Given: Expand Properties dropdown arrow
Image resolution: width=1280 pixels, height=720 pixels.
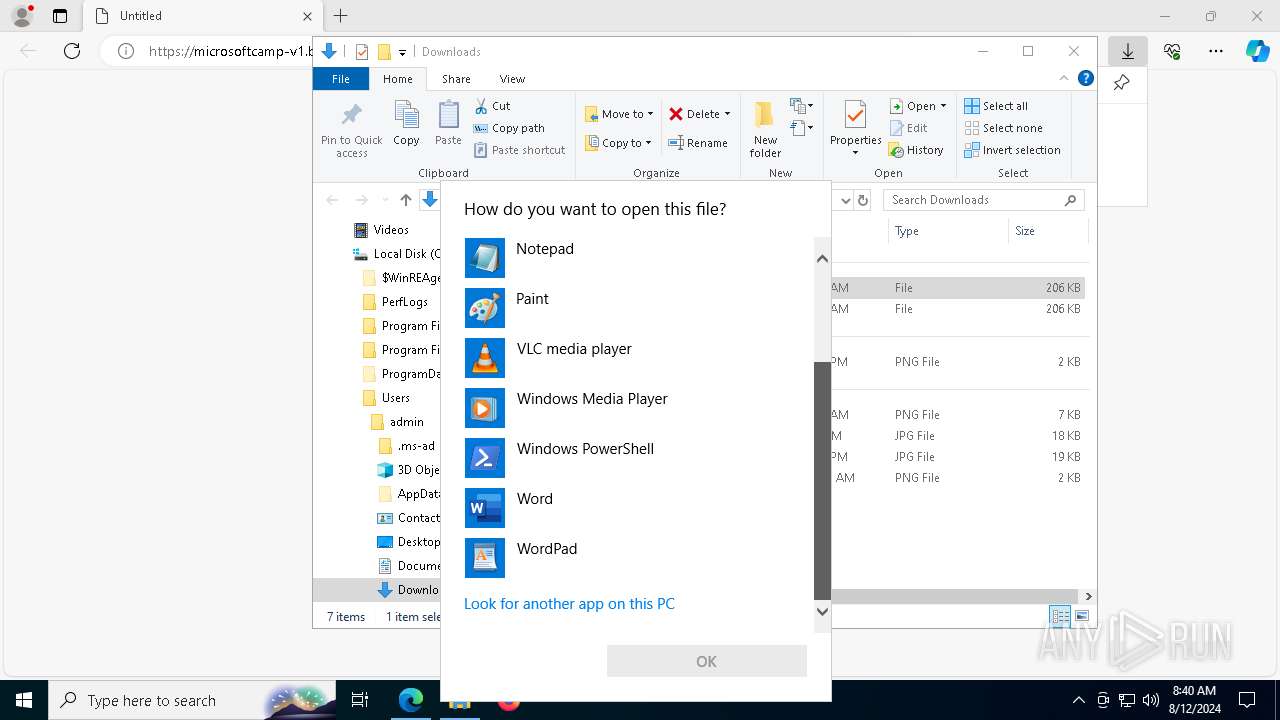Looking at the screenshot, I should 855,153.
